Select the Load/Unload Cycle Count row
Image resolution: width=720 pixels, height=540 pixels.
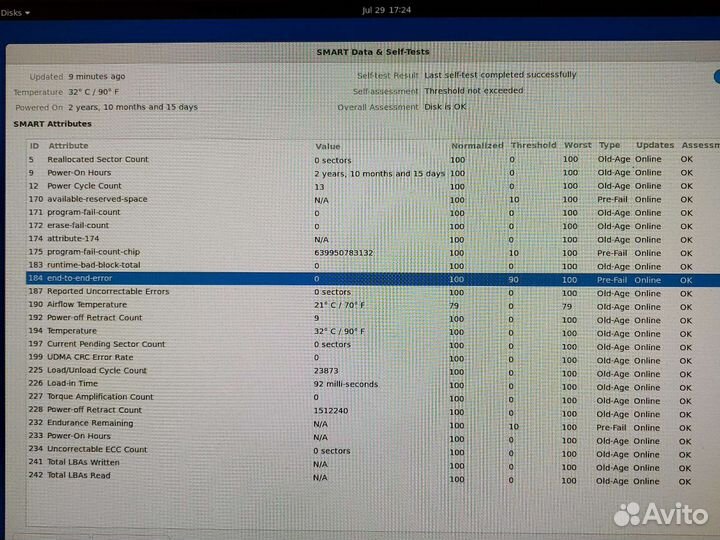(373, 371)
